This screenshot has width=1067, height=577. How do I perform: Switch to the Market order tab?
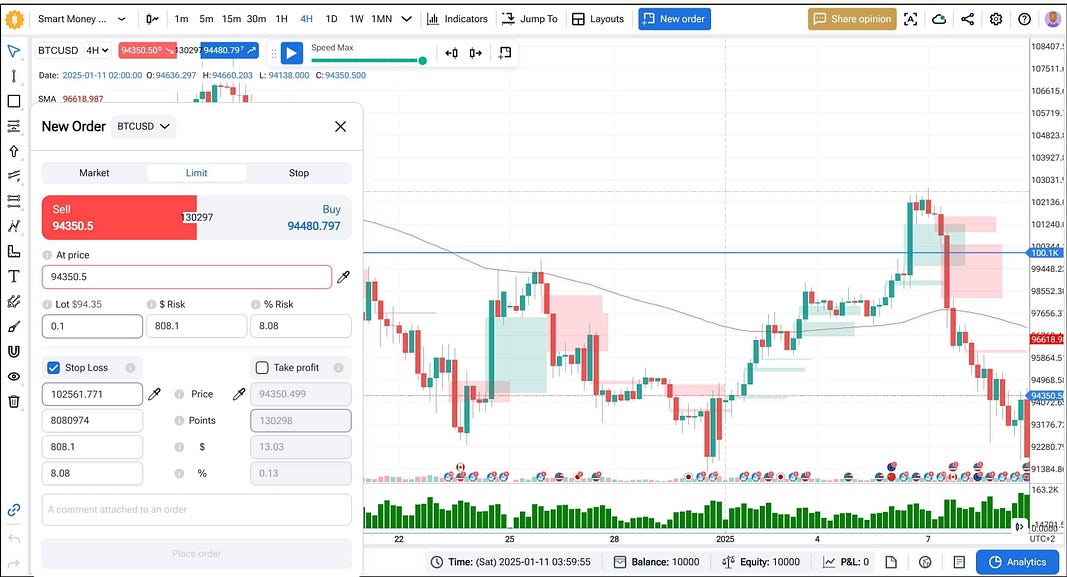94,173
